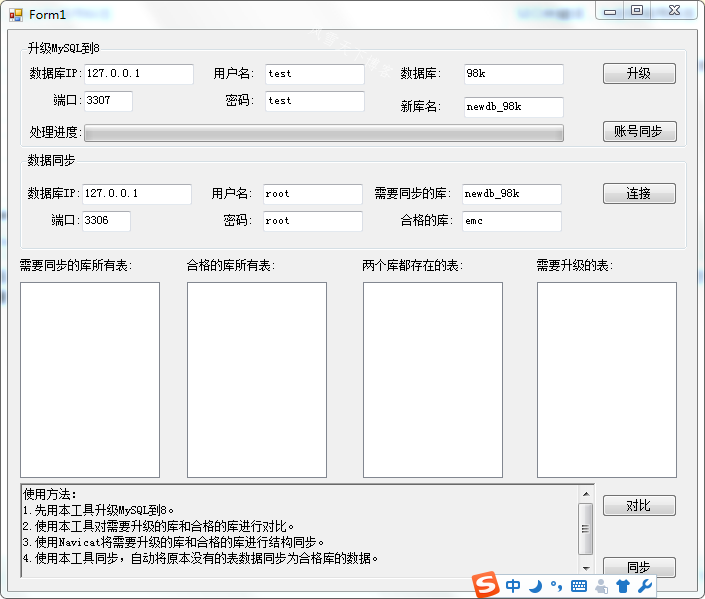Focus the 密码 field containing root
This screenshot has height=599, width=705.
313,221
